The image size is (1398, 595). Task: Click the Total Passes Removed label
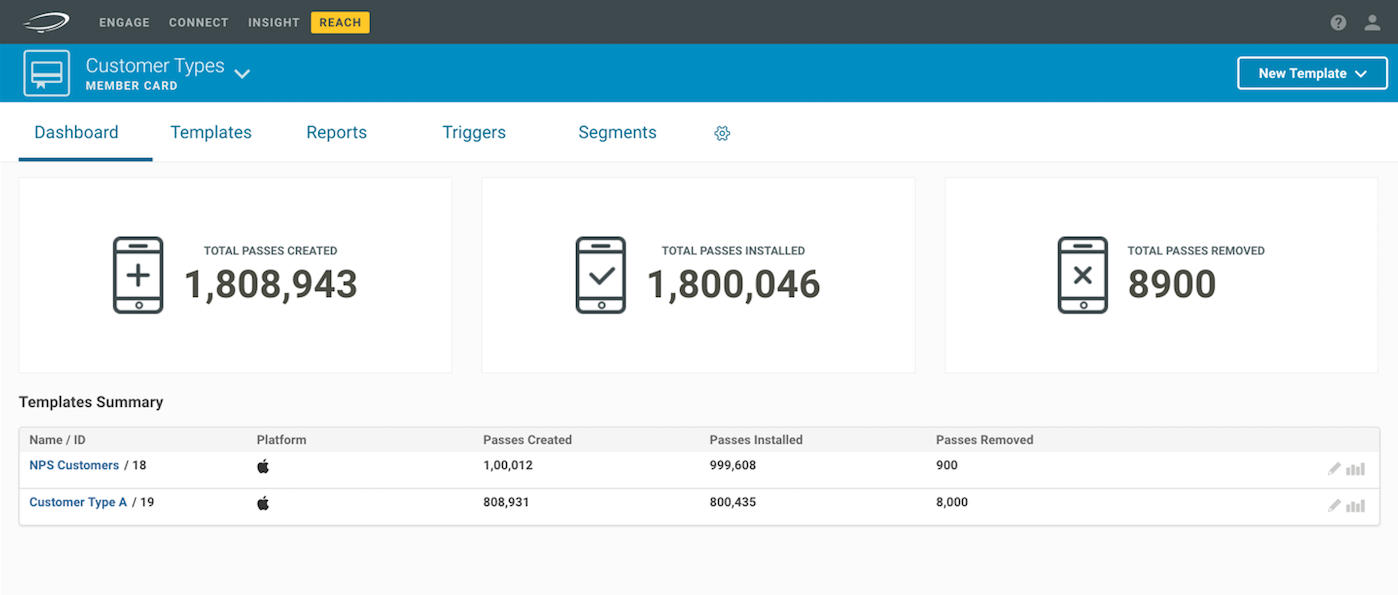(1196, 251)
